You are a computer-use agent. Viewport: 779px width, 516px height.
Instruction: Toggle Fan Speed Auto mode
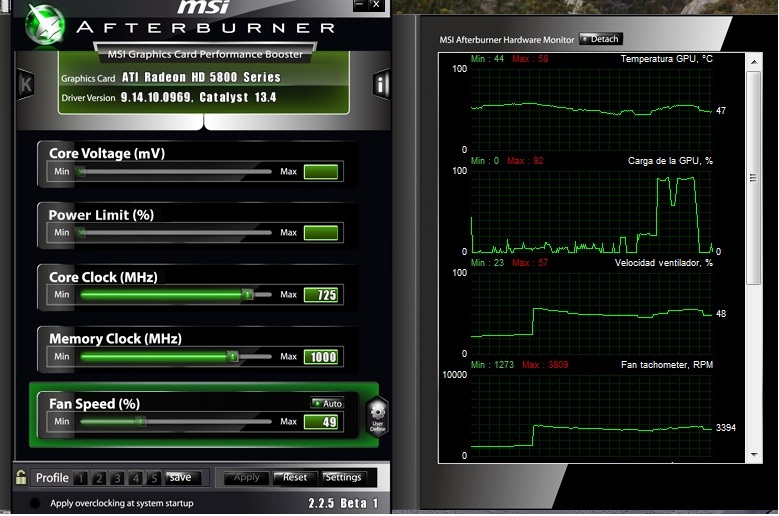(327, 403)
